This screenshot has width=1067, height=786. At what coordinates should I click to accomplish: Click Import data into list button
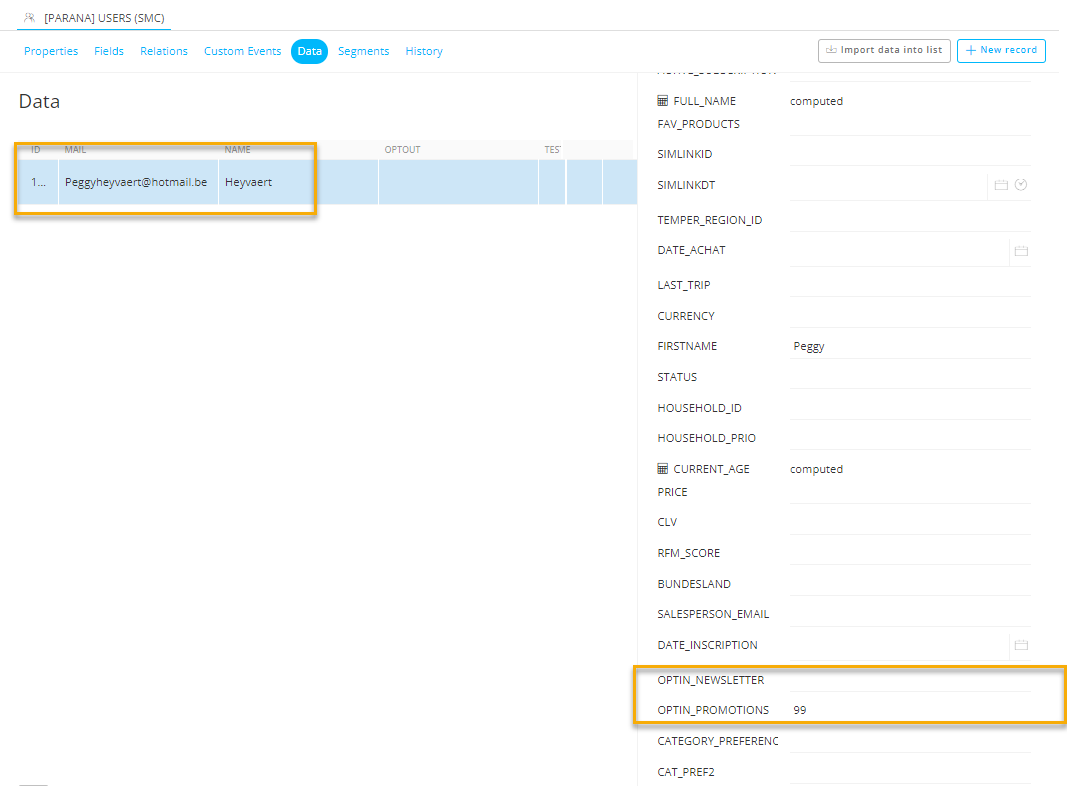pyautogui.click(x=883, y=50)
